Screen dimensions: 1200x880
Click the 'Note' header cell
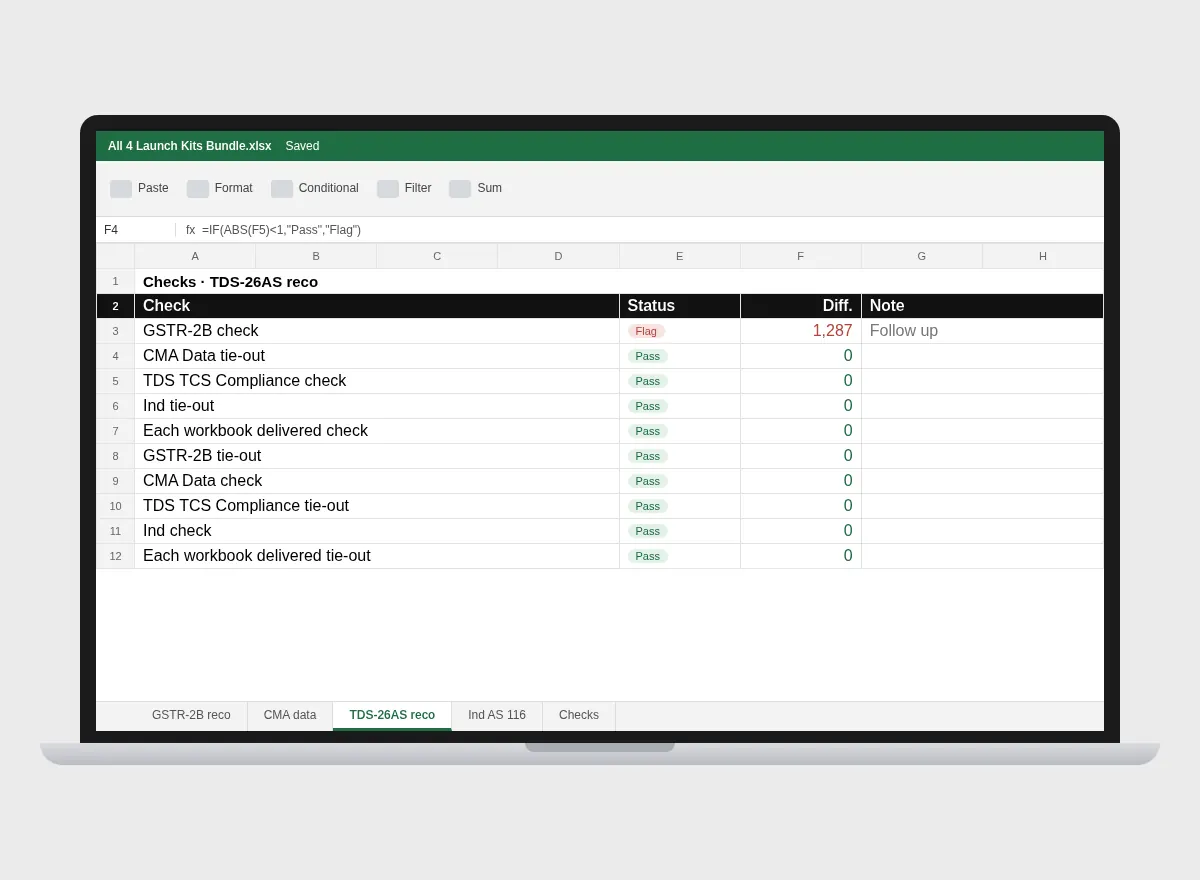[983, 306]
